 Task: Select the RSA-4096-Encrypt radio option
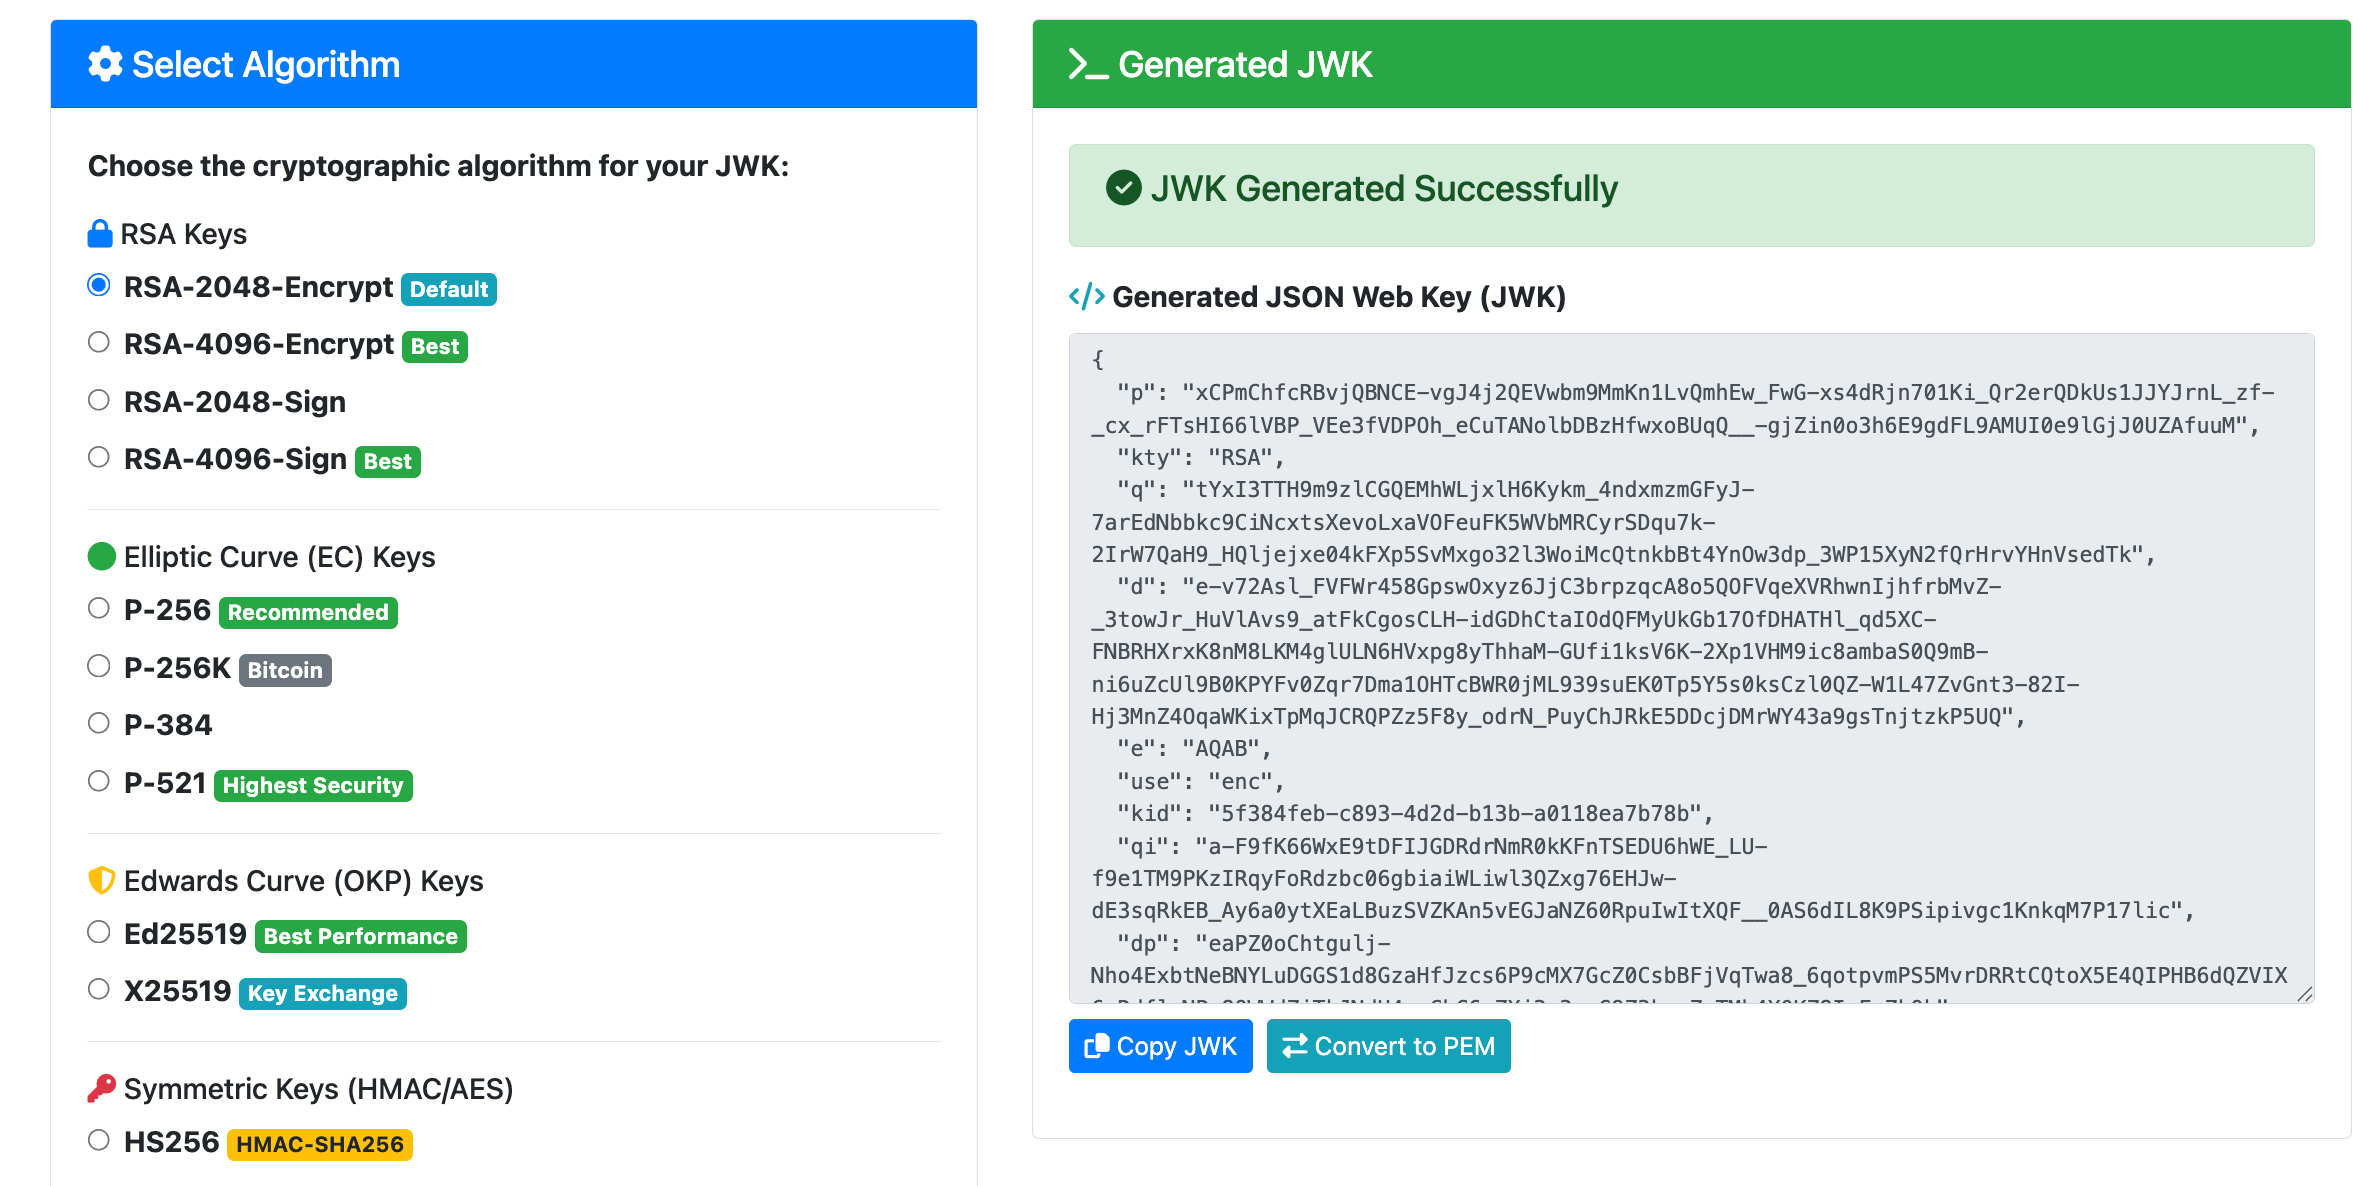pos(99,343)
